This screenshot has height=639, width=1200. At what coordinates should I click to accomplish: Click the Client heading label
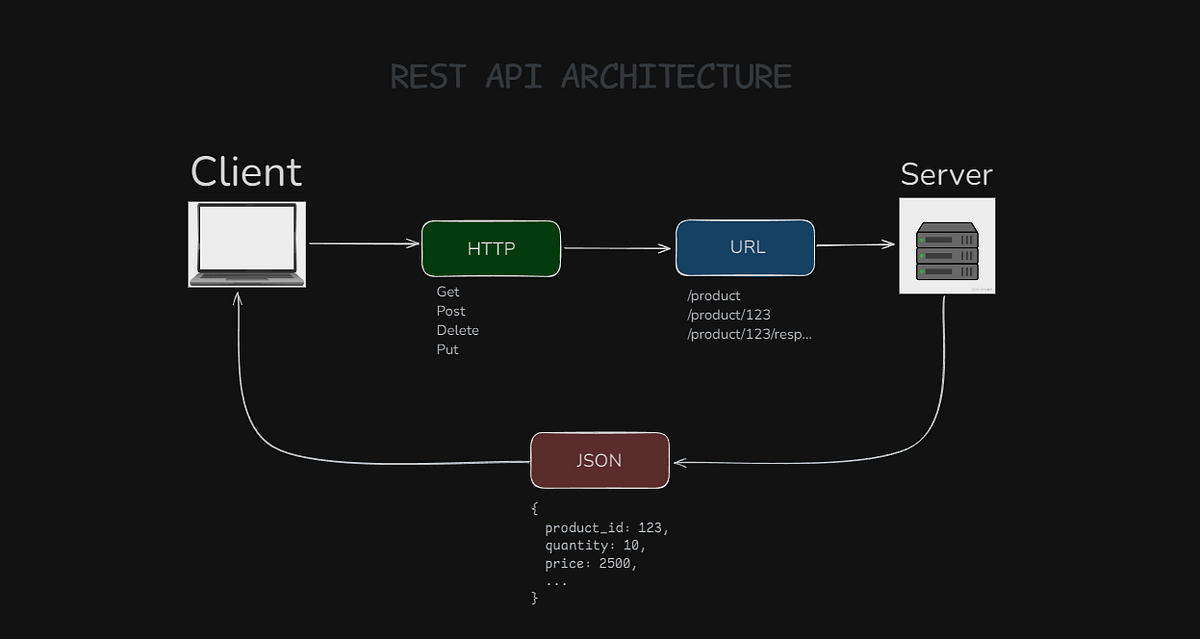tap(246, 172)
